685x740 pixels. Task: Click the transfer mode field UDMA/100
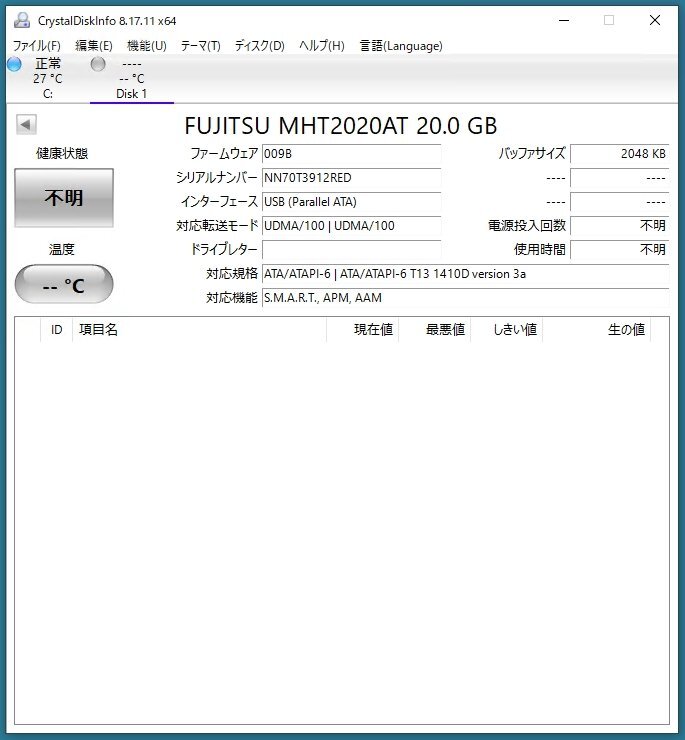[x=351, y=226]
